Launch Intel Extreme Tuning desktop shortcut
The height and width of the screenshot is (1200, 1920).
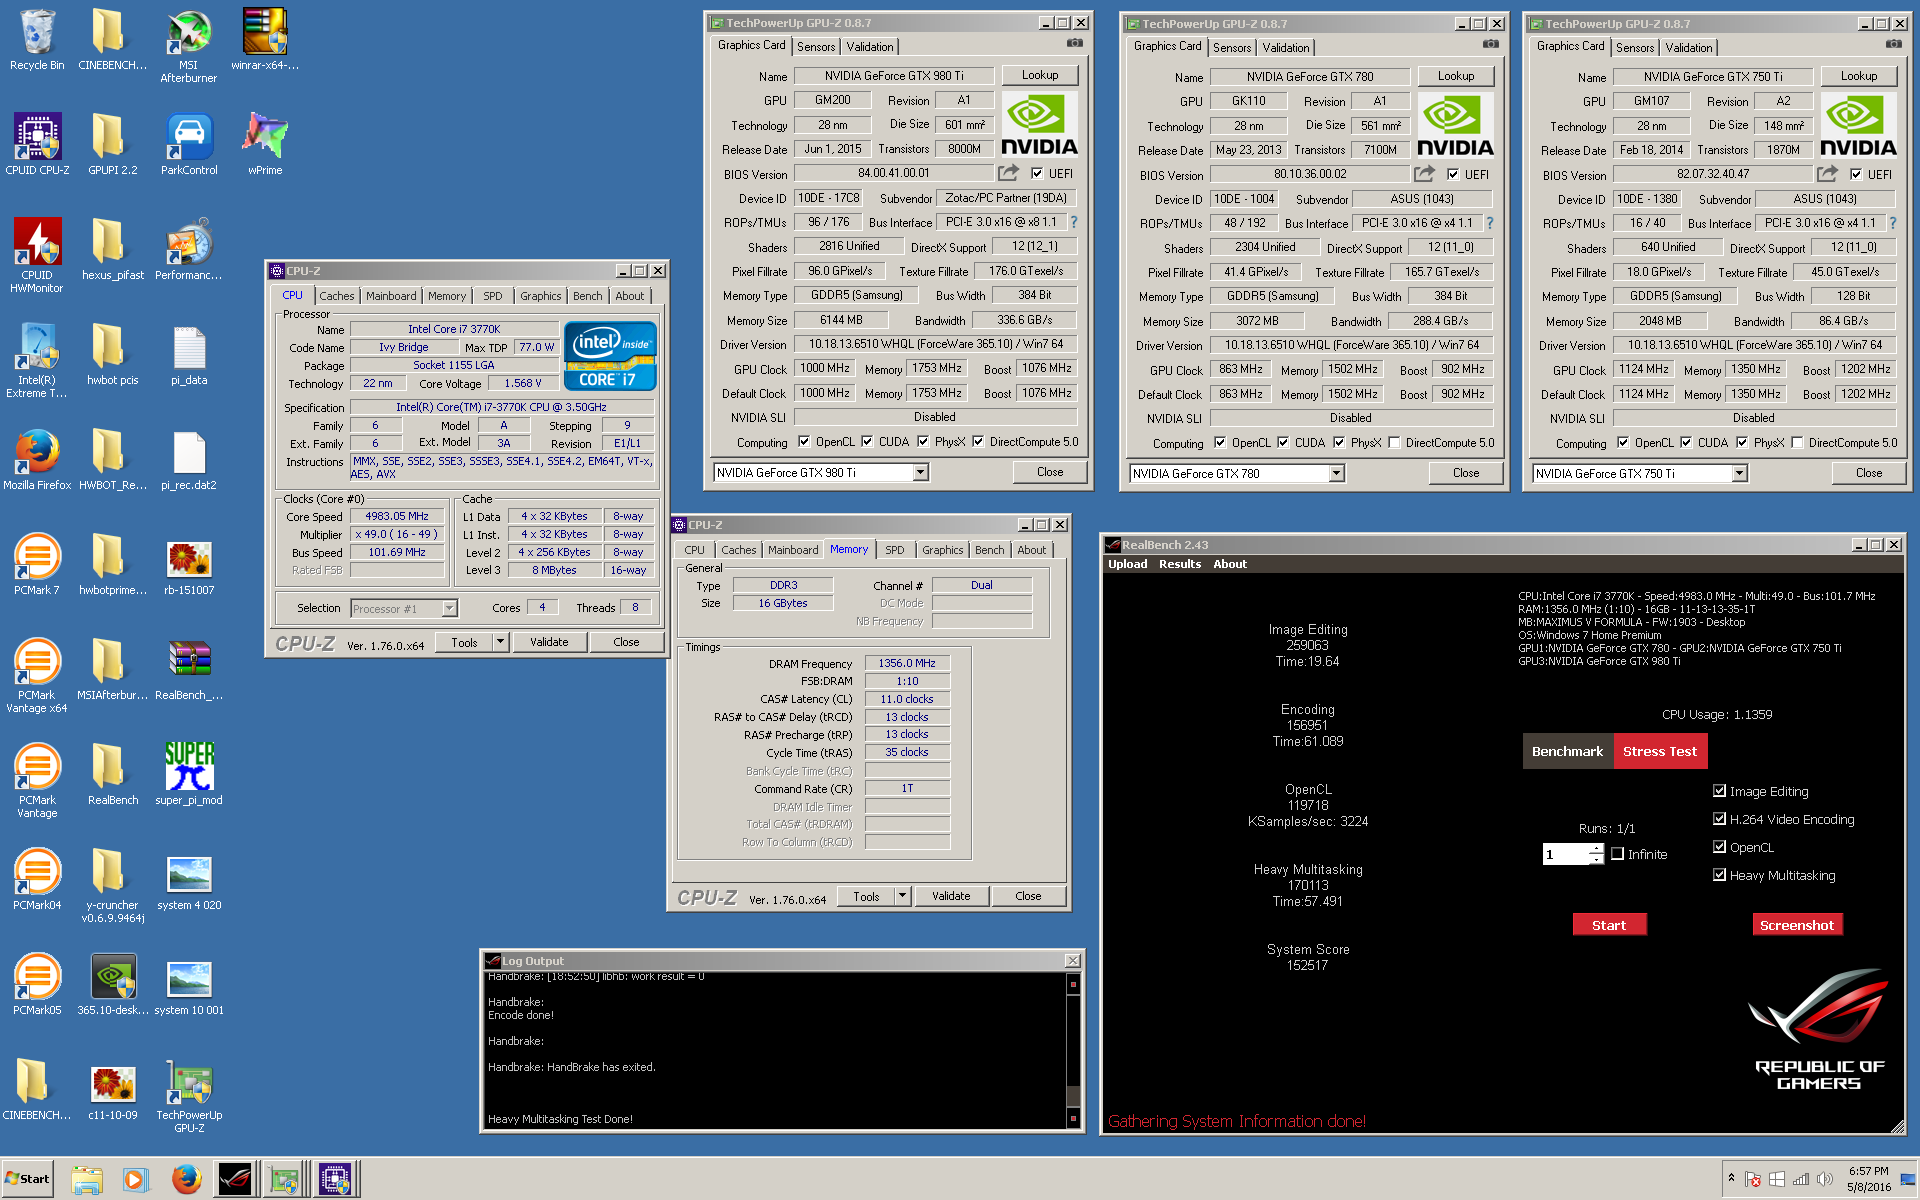[x=37, y=361]
